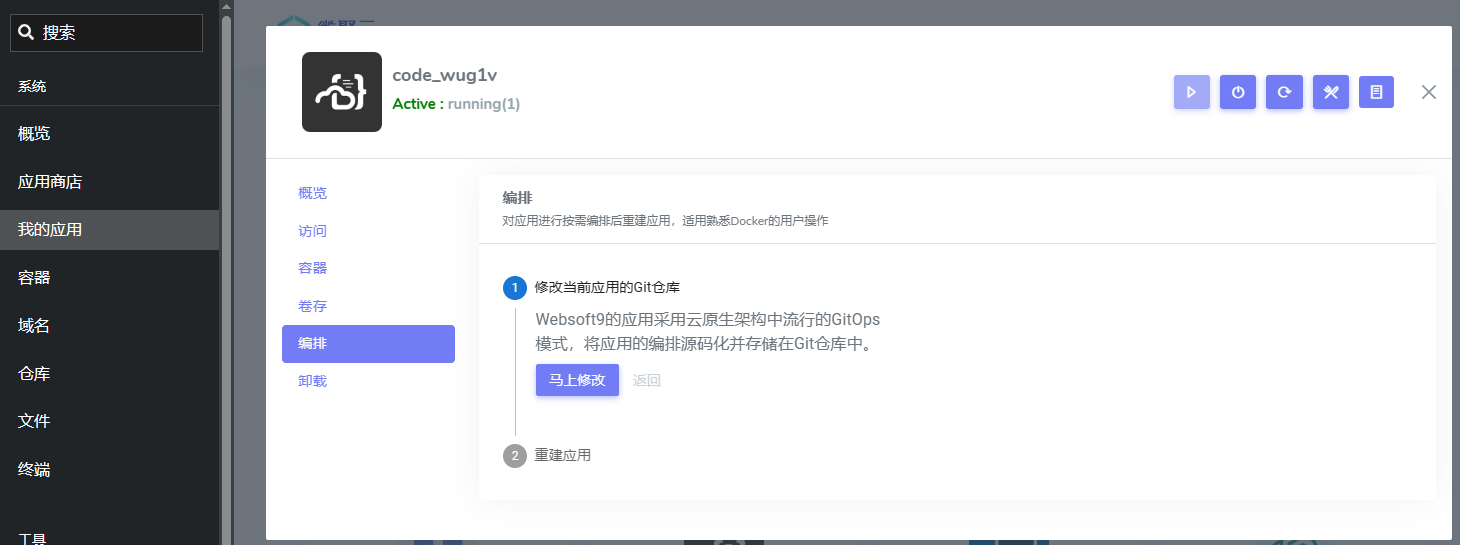
Task: Click the code_wug1v app logo
Action: coord(342,92)
